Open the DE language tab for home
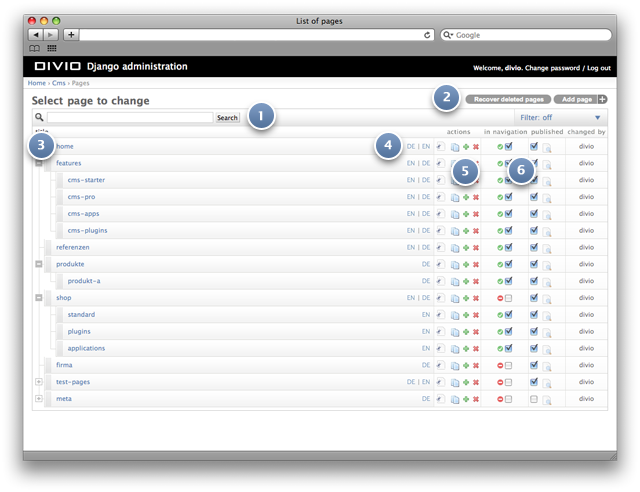The width and height of the screenshot is (640, 492). click(x=411, y=146)
